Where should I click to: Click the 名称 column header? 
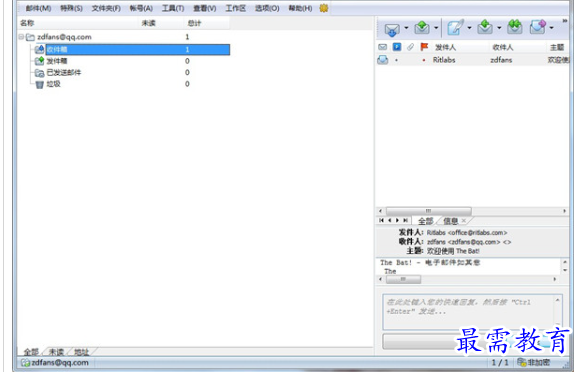pyautogui.click(x=27, y=23)
